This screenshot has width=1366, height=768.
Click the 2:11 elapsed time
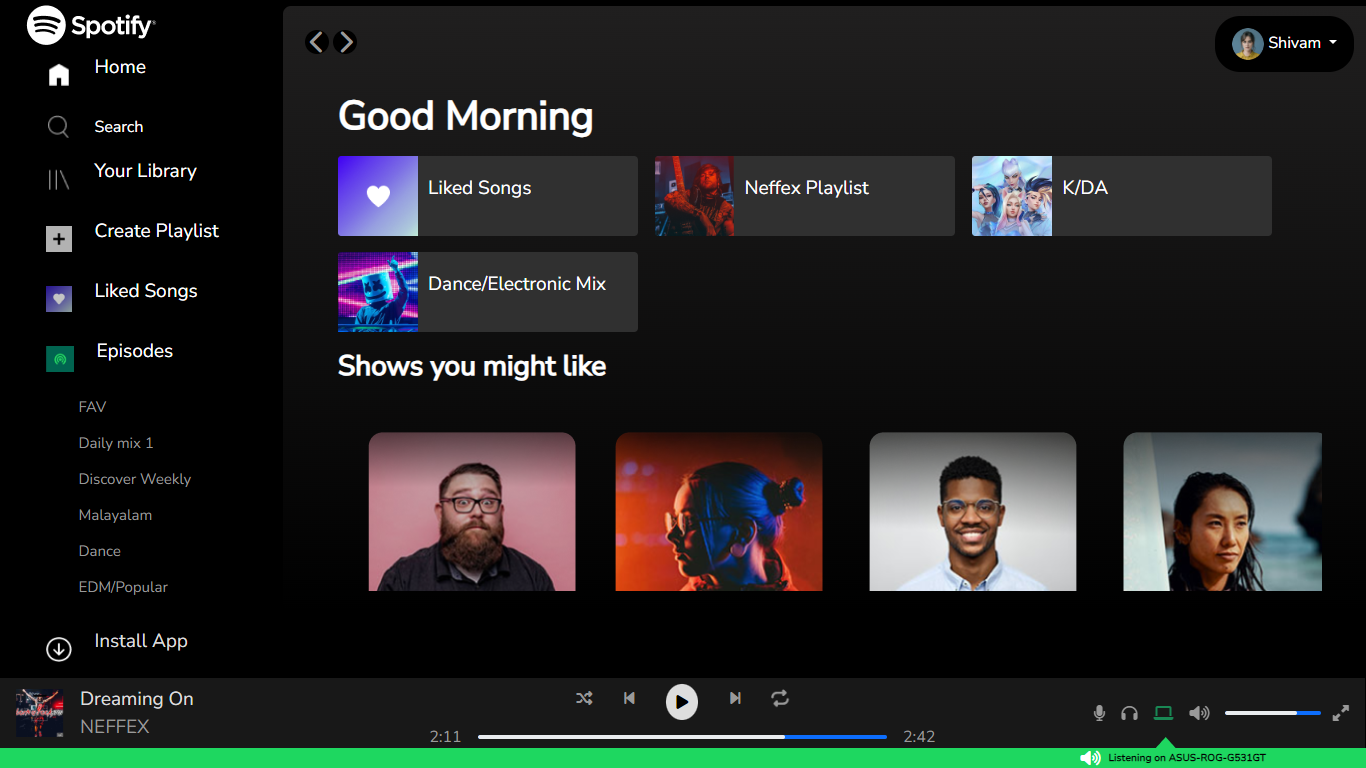point(445,737)
